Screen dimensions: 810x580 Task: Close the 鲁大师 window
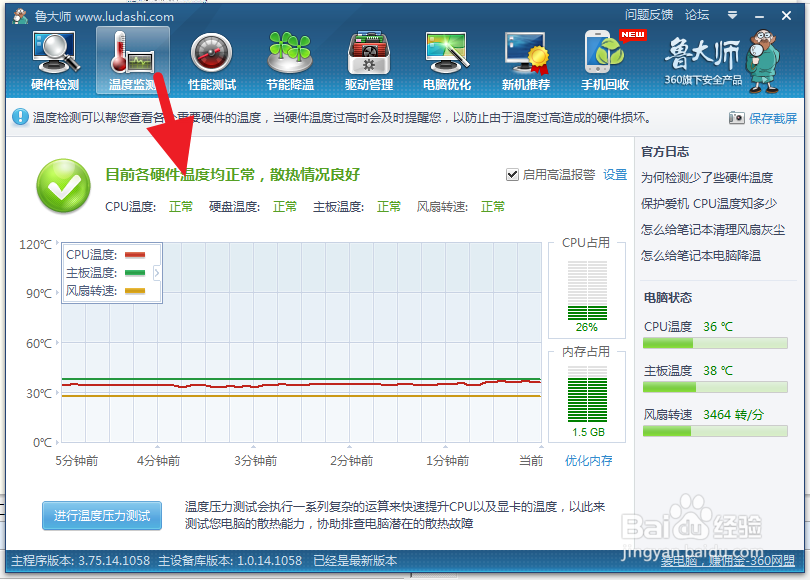pyautogui.click(x=786, y=16)
